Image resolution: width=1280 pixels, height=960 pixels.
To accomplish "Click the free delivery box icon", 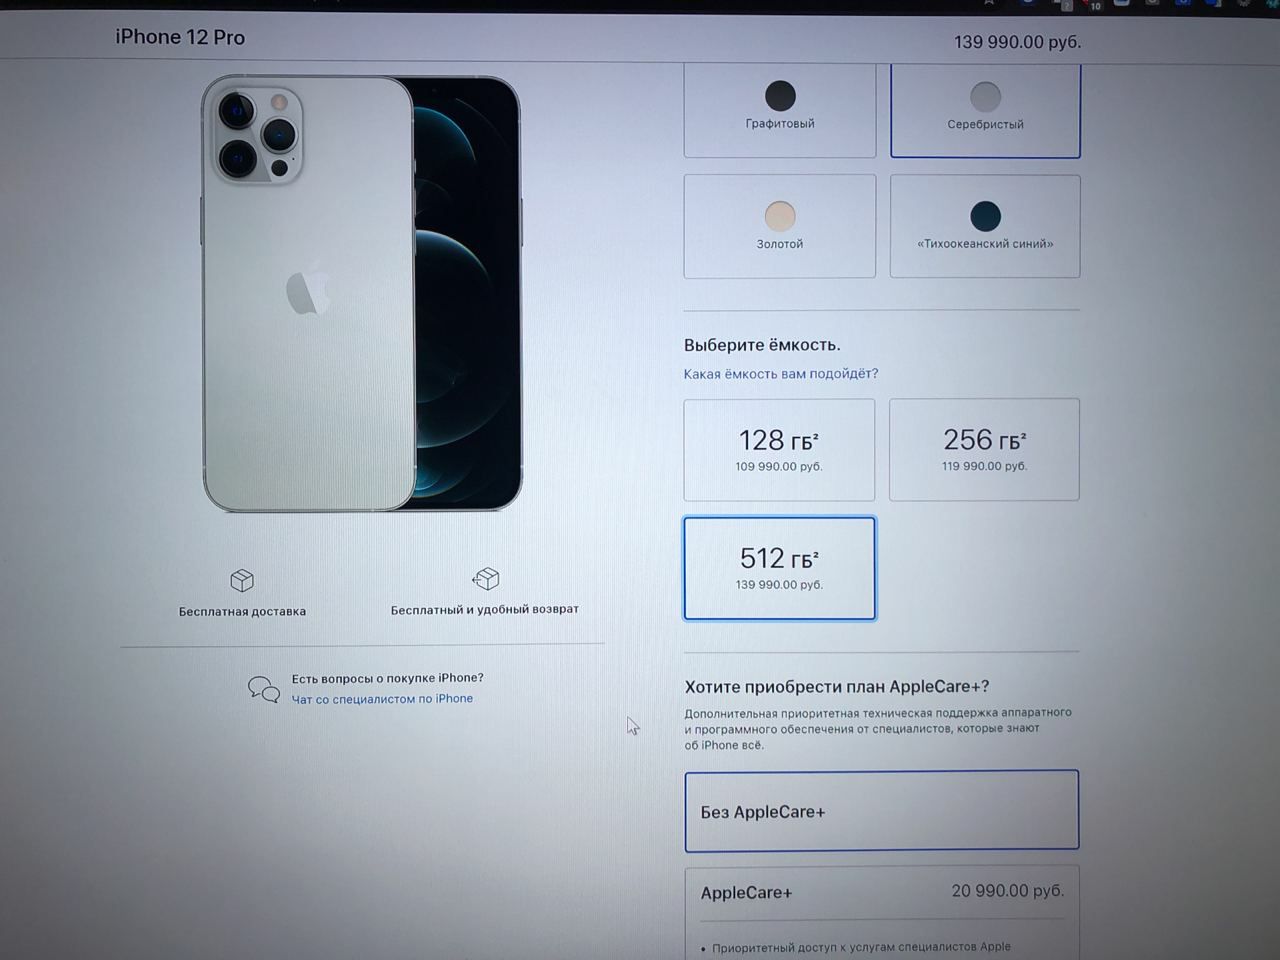I will pyautogui.click(x=242, y=580).
